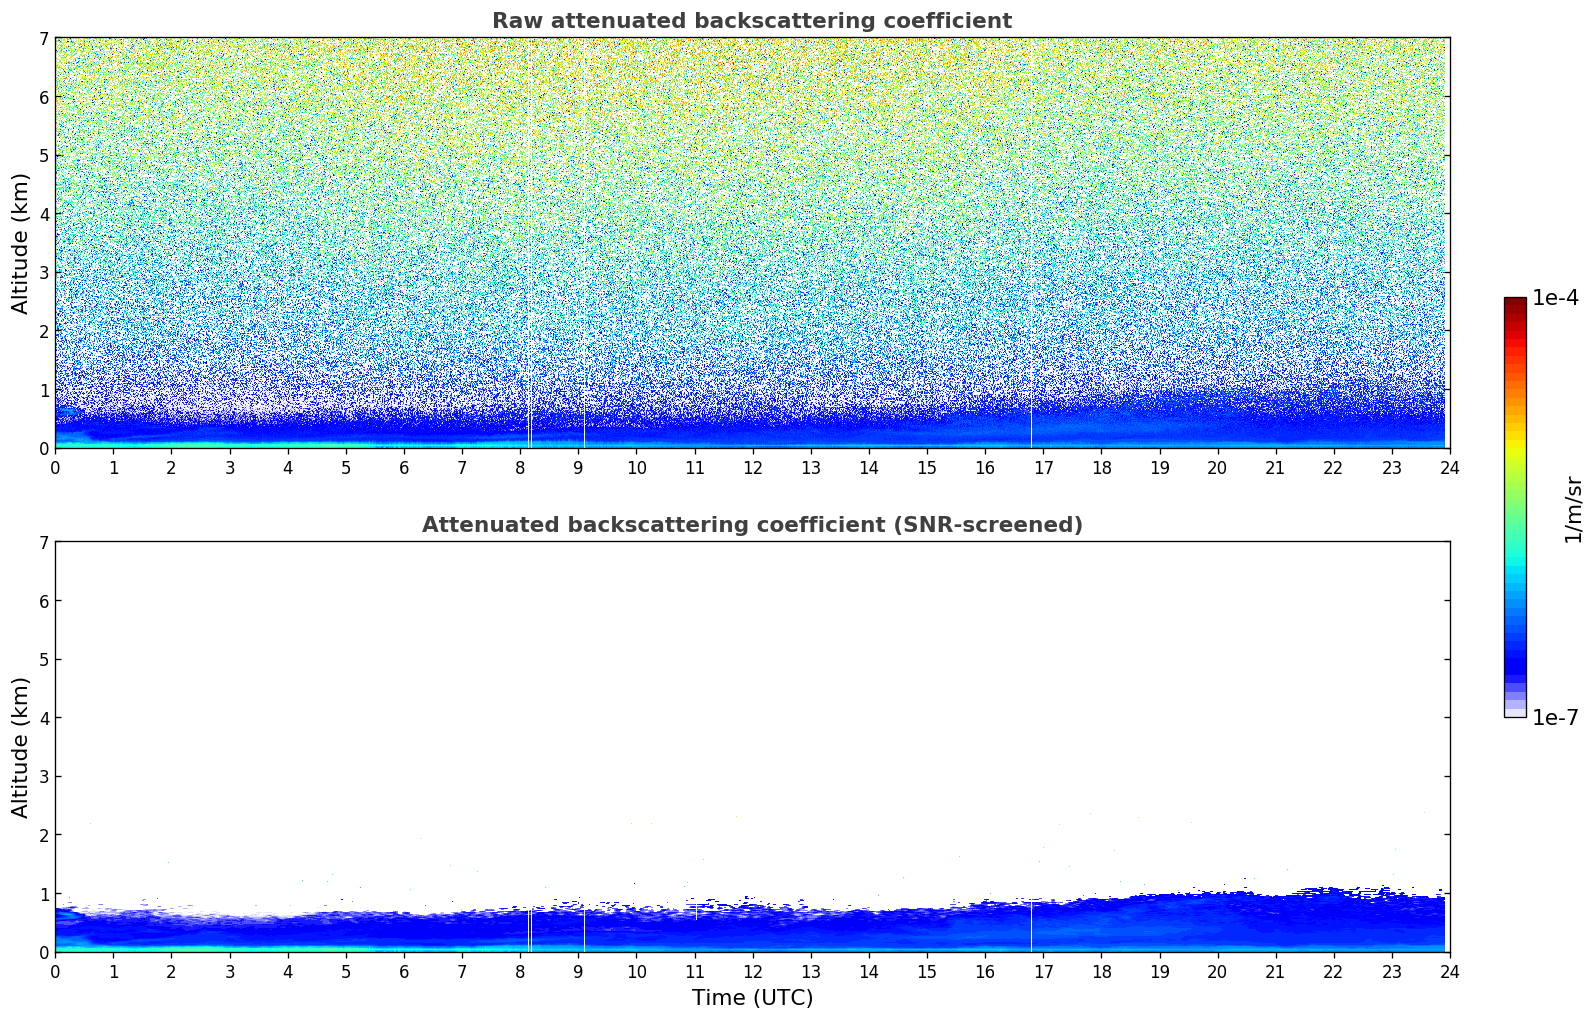The height and width of the screenshot is (1020, 1595).
Task: Click the 'Time (UTC)' axis label
Action: [752, 998]
